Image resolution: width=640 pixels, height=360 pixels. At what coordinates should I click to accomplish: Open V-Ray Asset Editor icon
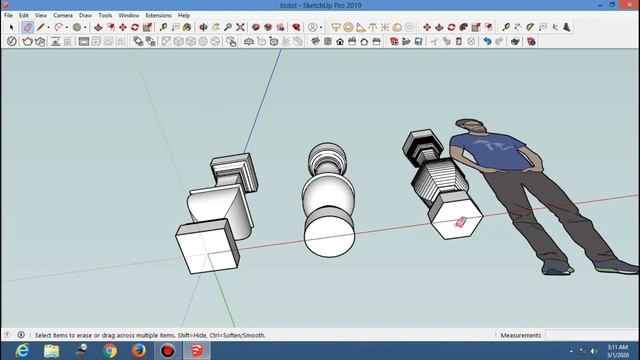pos(11,41)
